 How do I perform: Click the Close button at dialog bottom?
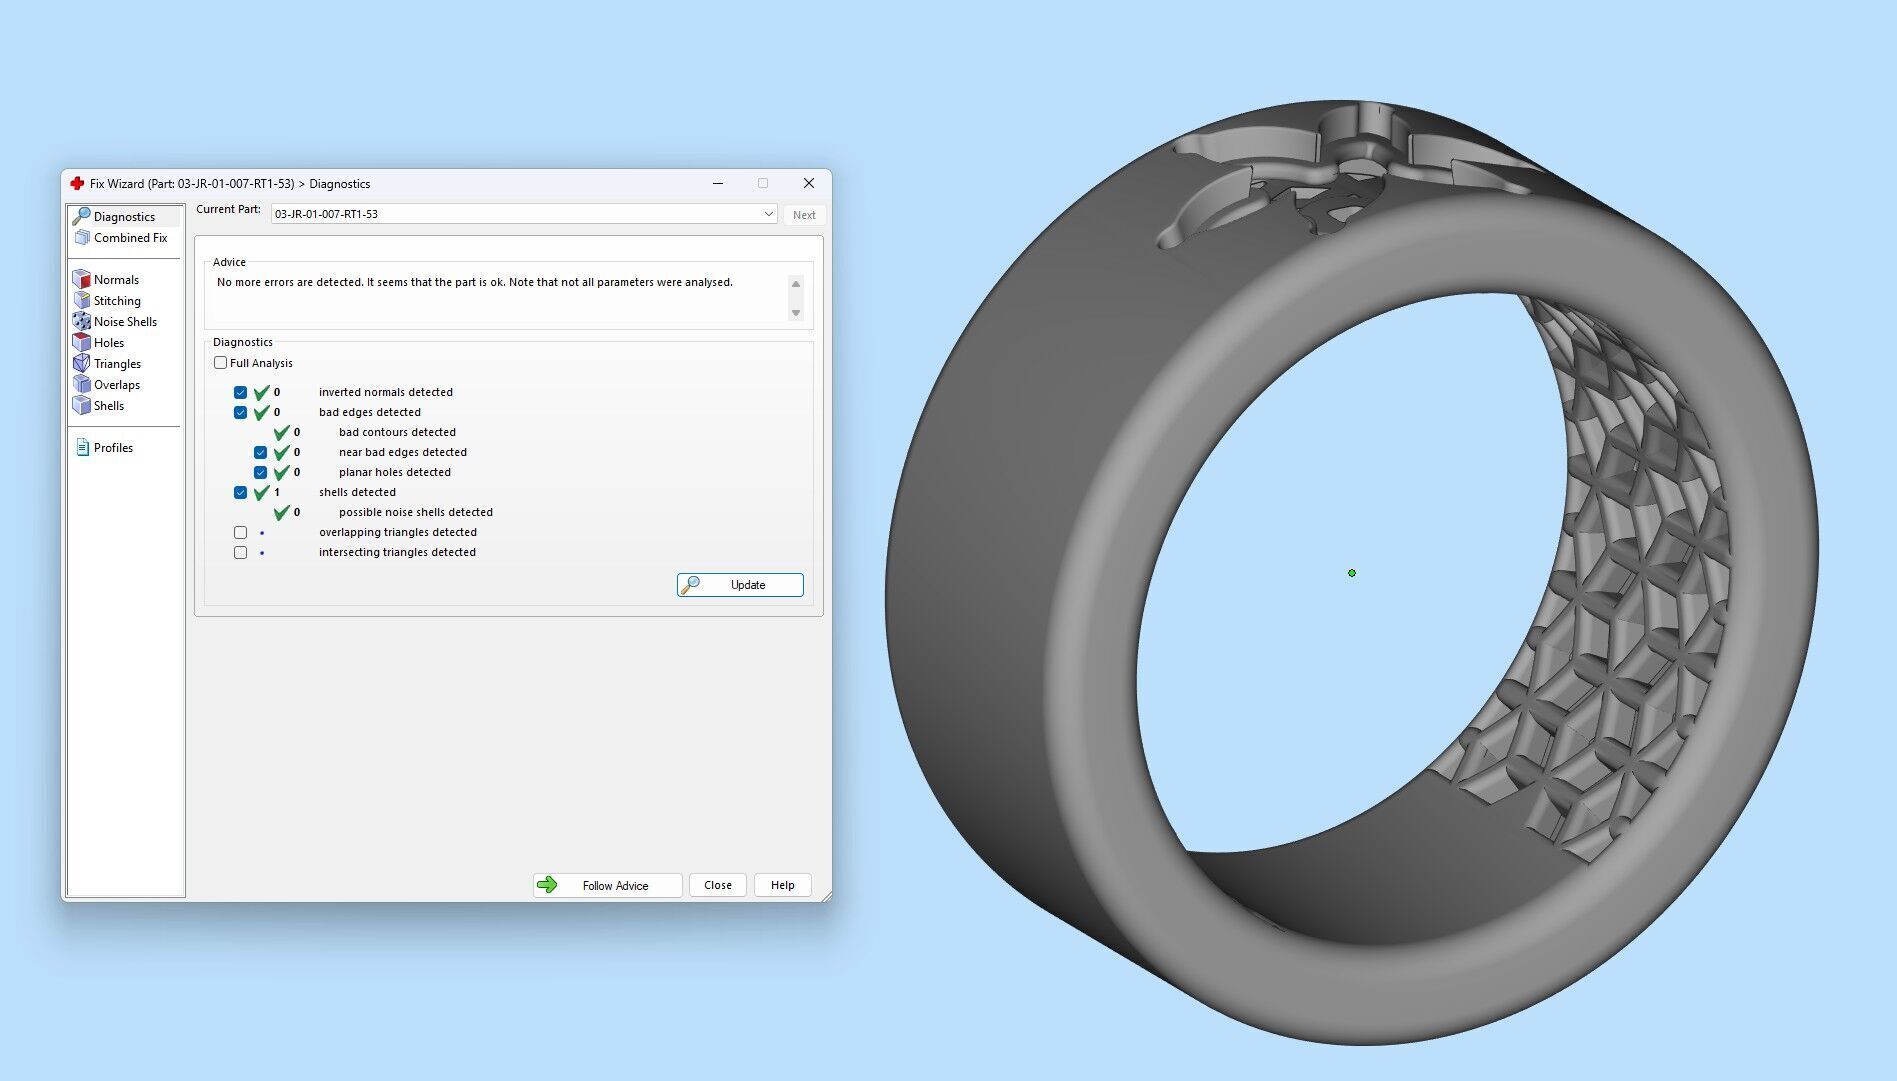718,885
